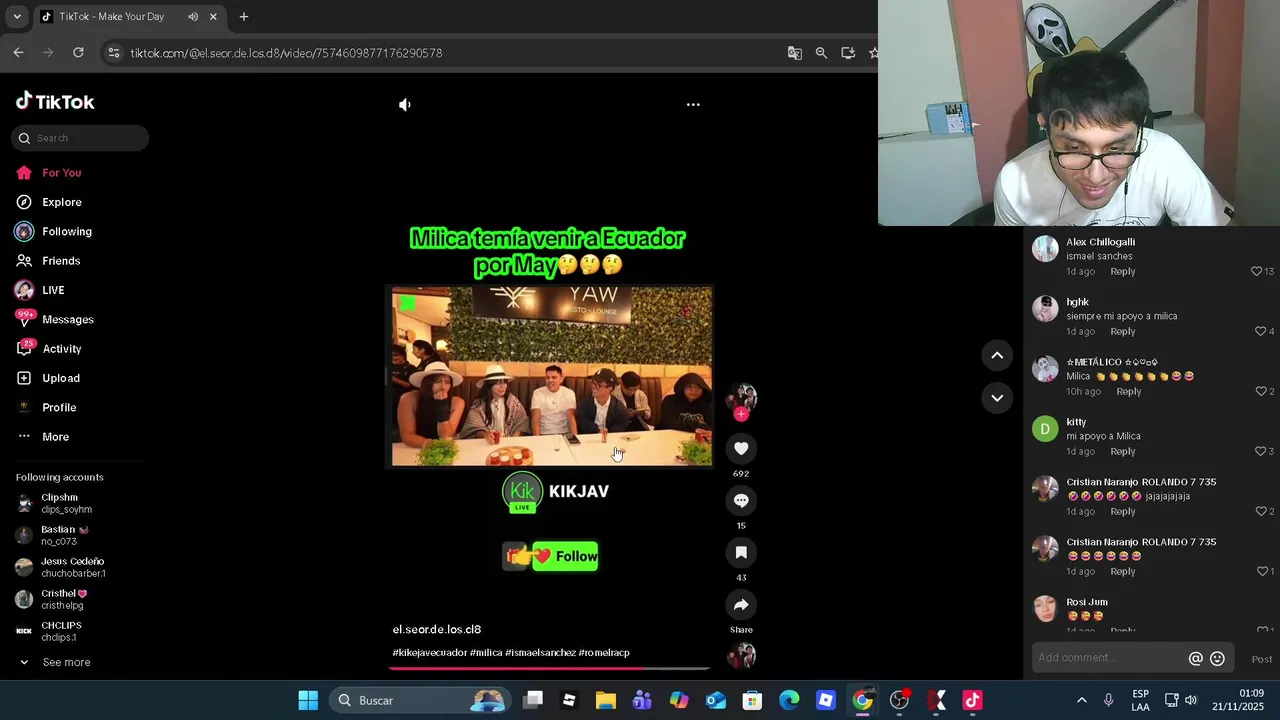Like the METÁLICO comment
Image resolution: width=1280 pixels, height=720 pixels.
click(x=1261, y=391)
